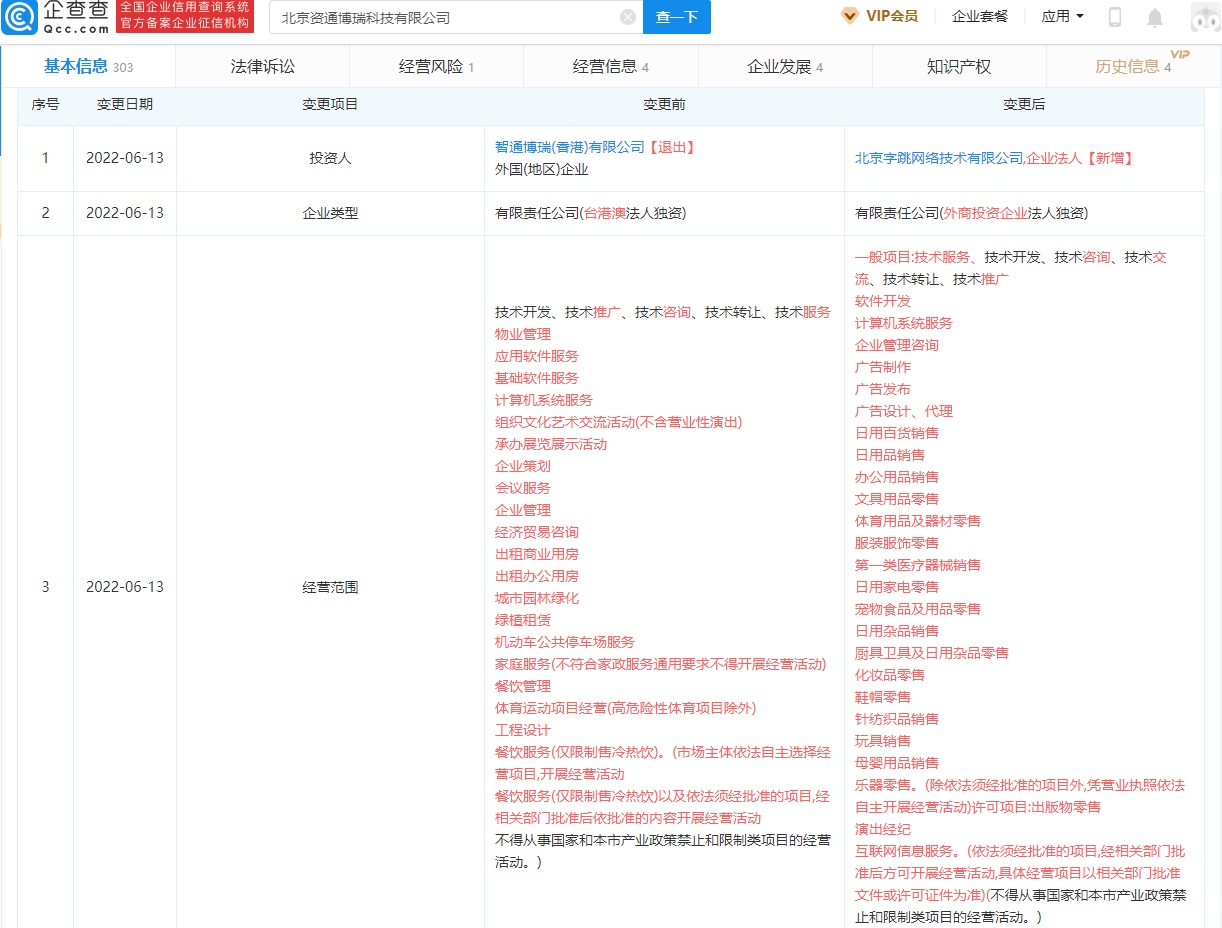This screenshot has width=1222, height=928.
Task: Click the 序号 column header
Action: pos(45,105)
